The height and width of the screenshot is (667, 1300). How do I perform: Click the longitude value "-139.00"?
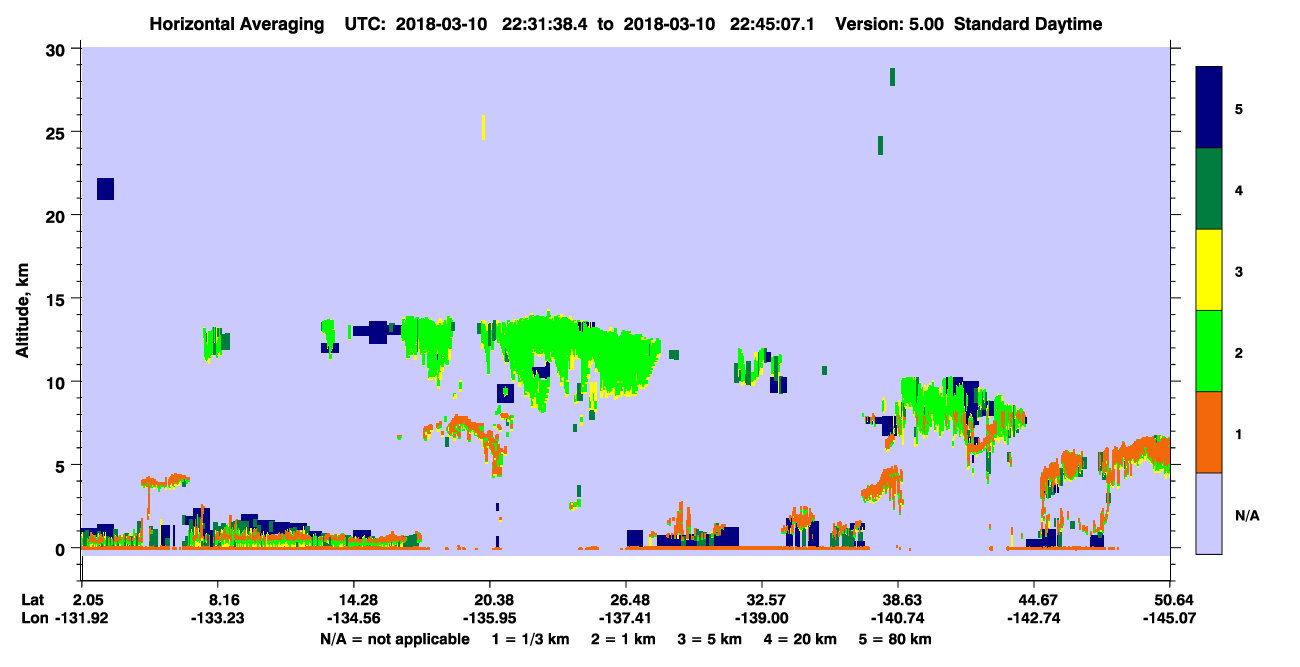(762, 618)
